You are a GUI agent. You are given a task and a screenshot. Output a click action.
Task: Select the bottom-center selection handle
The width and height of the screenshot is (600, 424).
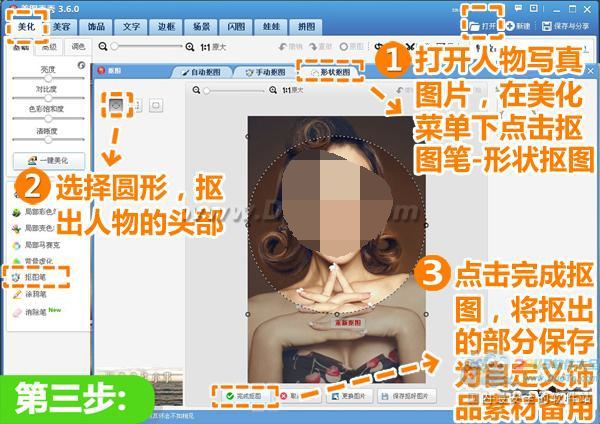tap(337, 314)
